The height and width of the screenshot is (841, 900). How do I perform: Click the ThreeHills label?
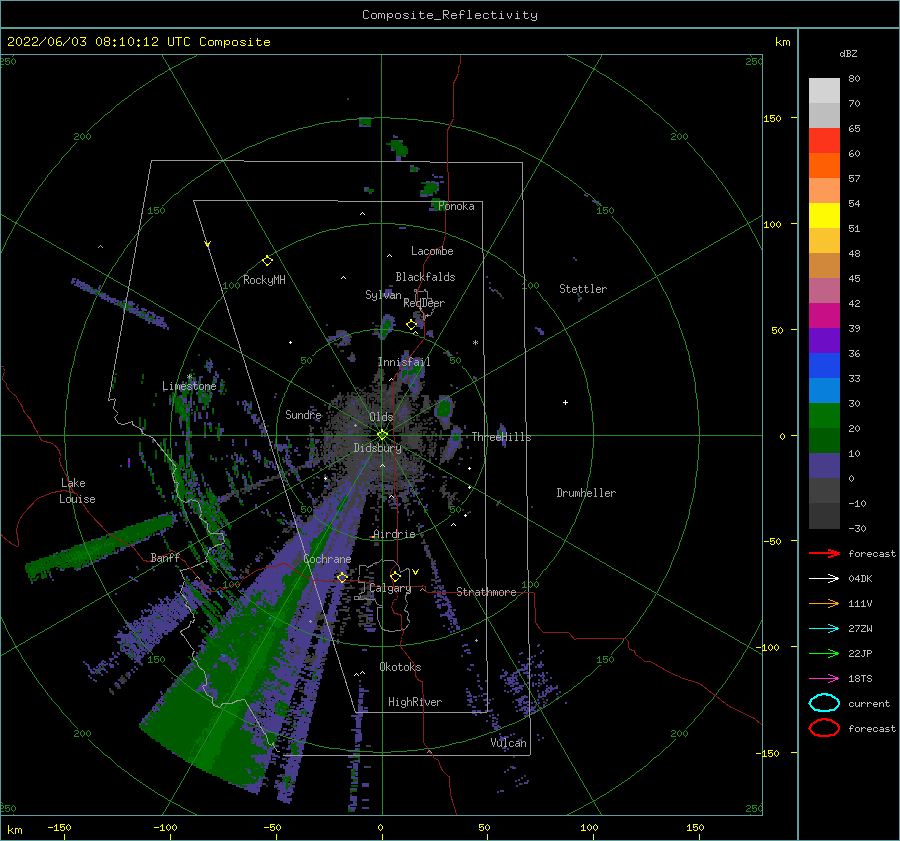[501, 437]
